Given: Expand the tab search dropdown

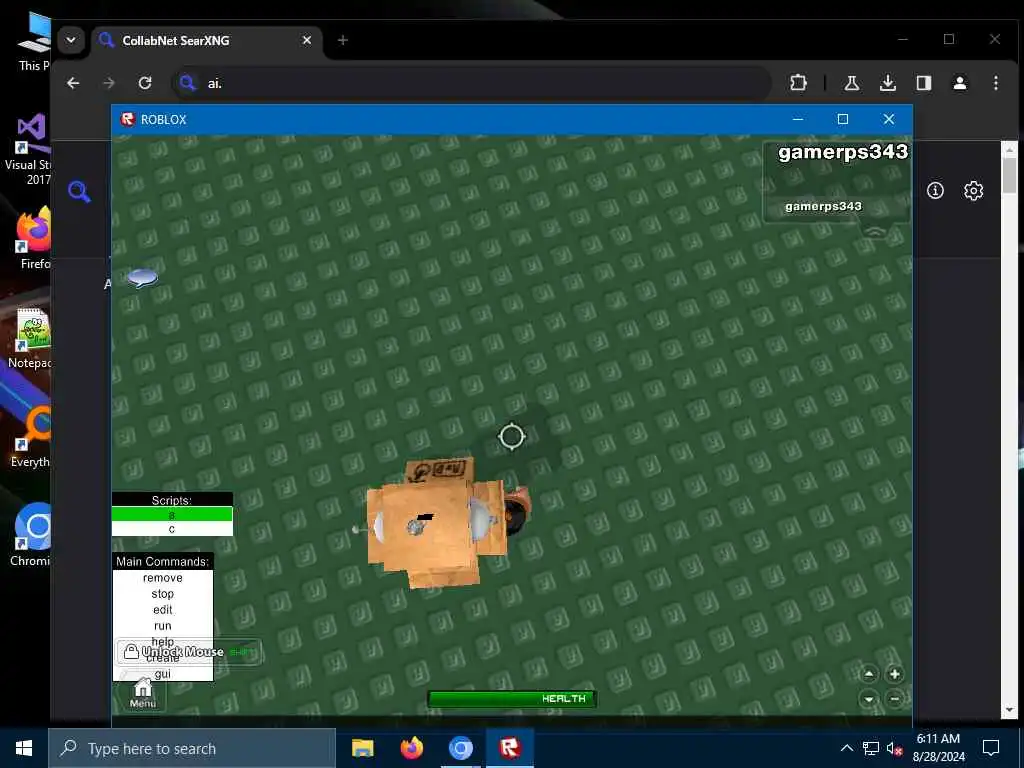Looking at the screenshot, I should coord(71,40).
